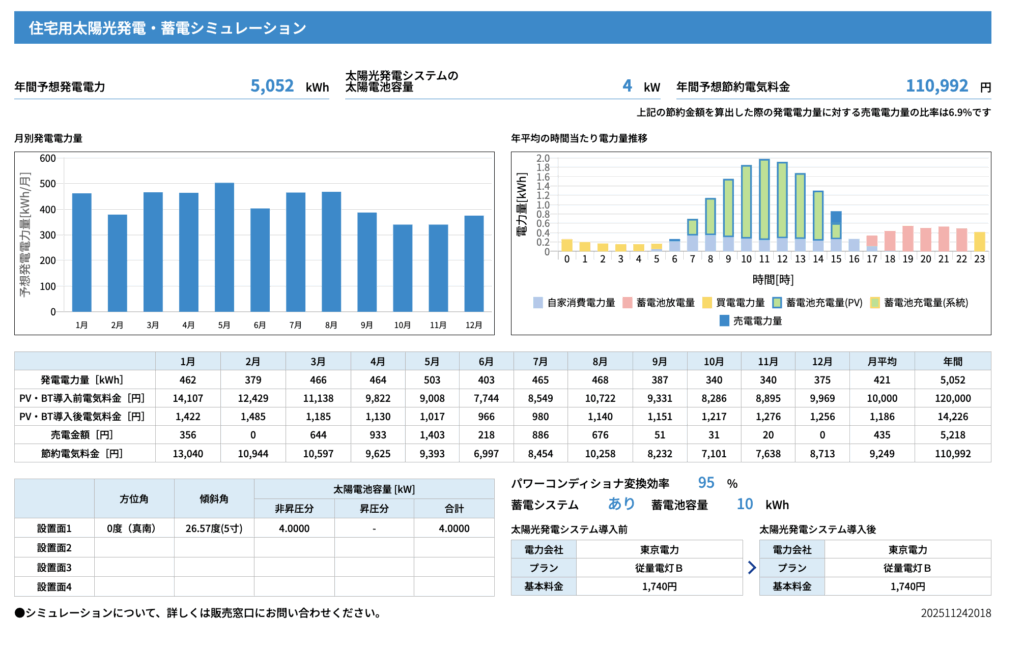Image resolution: width=1024 pixels, height=647 pixels.
Task: Click the 蓄電池充電量(系統) legend marker
Action: [x=873, y=302]
